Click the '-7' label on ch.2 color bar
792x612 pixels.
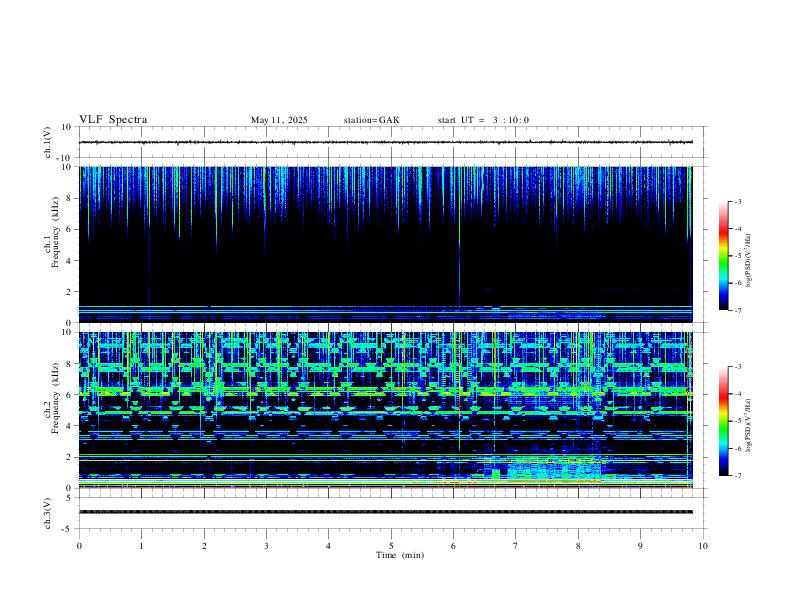tap(737, 476)
